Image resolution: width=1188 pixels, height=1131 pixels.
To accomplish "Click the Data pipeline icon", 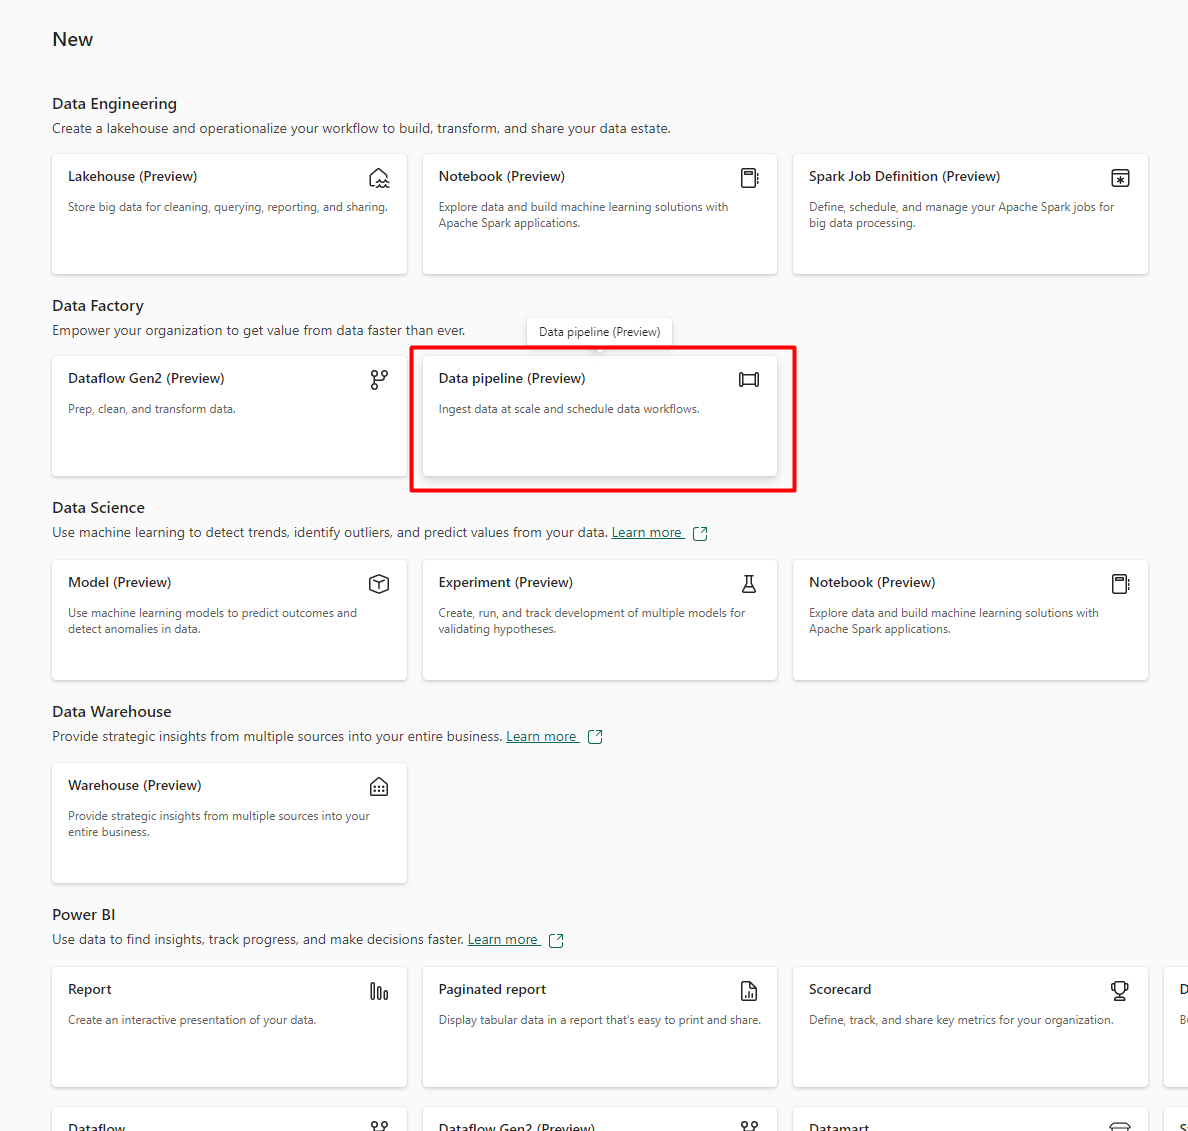I will (749, 380).
